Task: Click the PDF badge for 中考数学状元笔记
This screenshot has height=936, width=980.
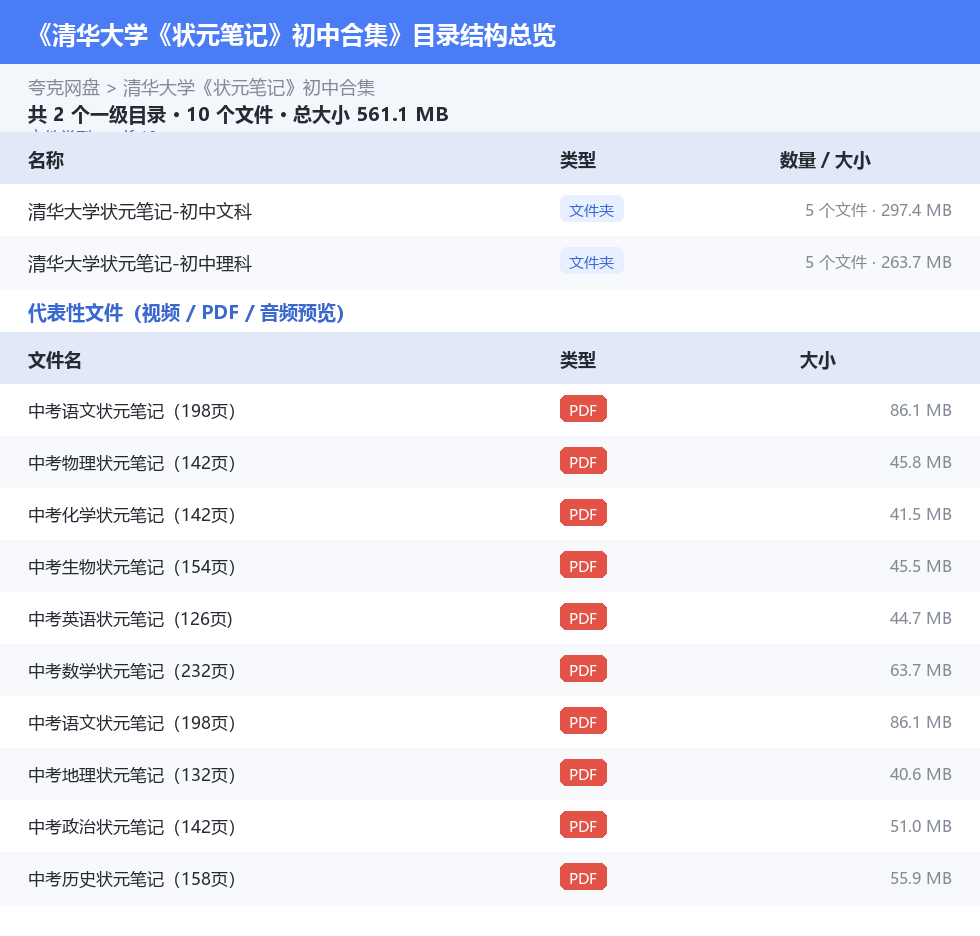Action: pyautogui.click(x=583, y=669)
